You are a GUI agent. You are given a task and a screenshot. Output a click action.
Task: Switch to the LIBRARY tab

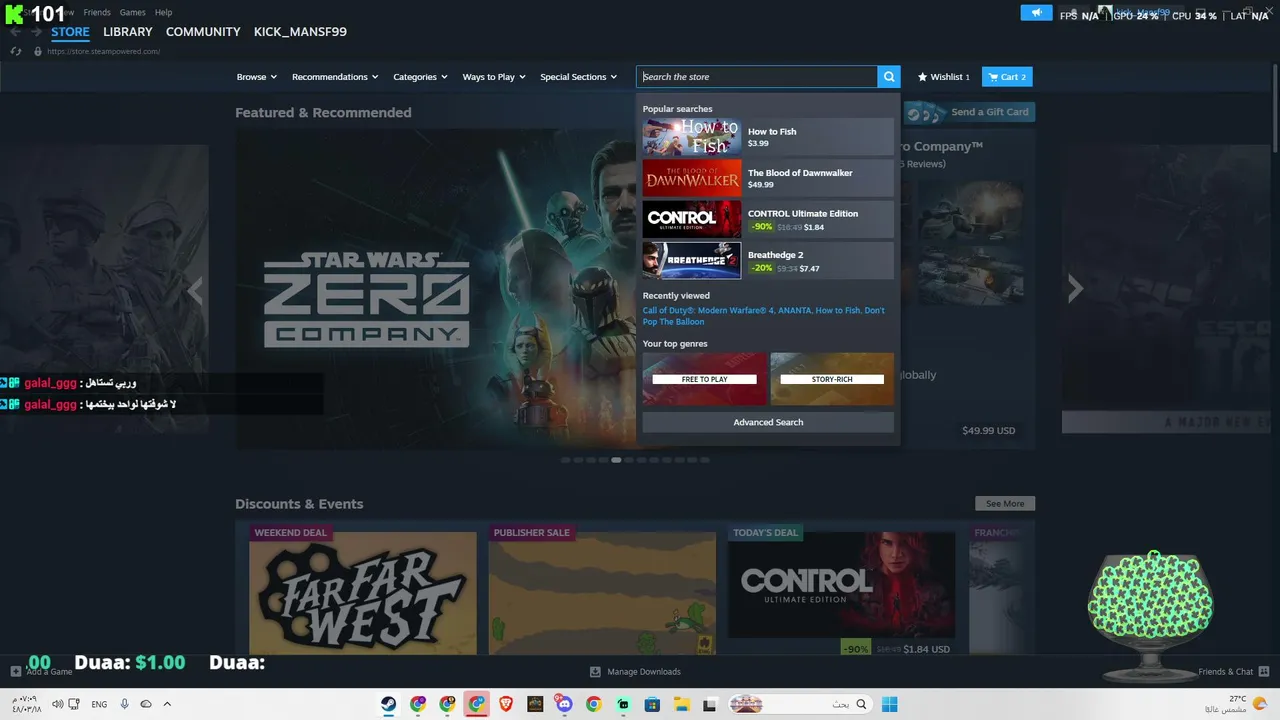click(x=128, y=32)
